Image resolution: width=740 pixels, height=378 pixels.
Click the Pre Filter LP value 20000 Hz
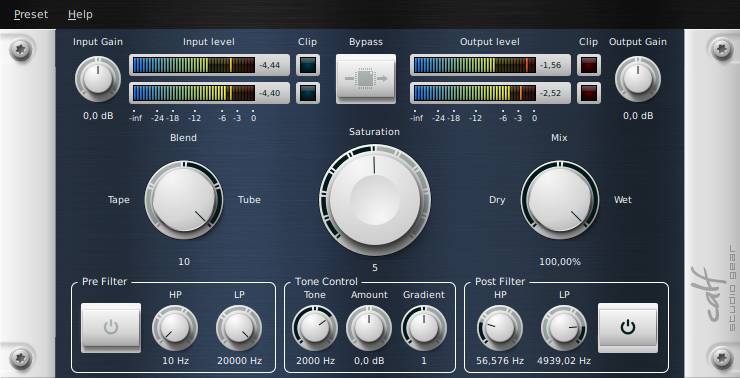(x=239, y=361)
